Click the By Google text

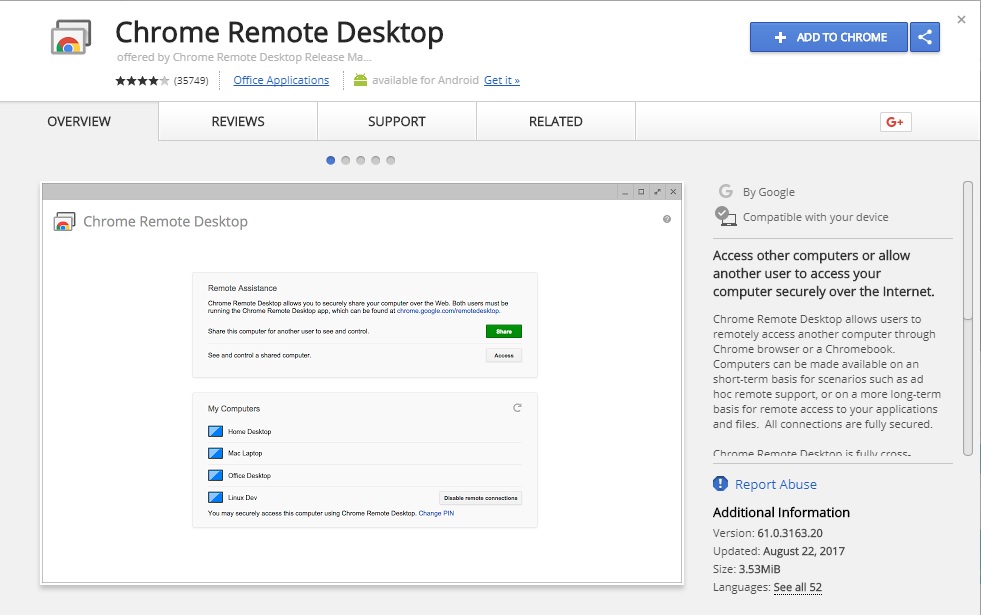[x=769, y=192]
